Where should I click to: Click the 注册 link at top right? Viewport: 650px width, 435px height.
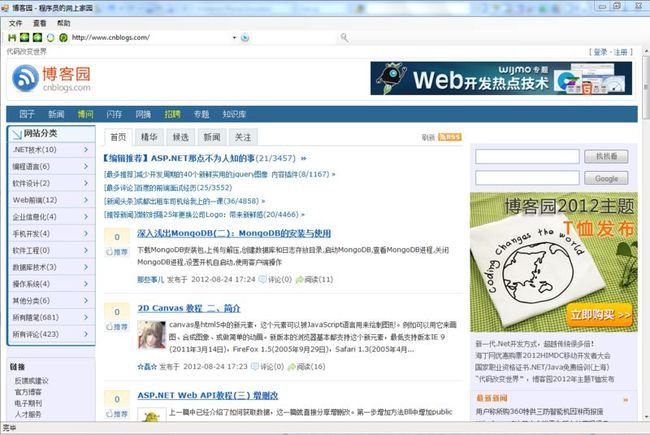pos(621,52)
